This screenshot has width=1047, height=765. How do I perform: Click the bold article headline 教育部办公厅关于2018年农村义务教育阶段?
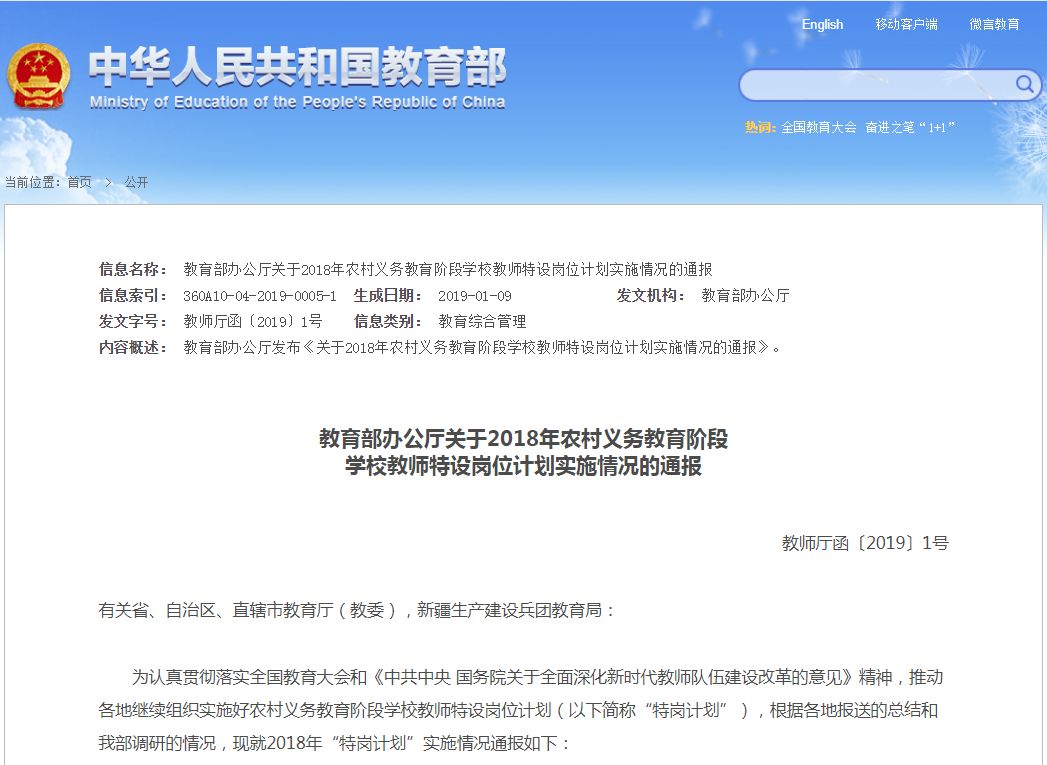524,439
